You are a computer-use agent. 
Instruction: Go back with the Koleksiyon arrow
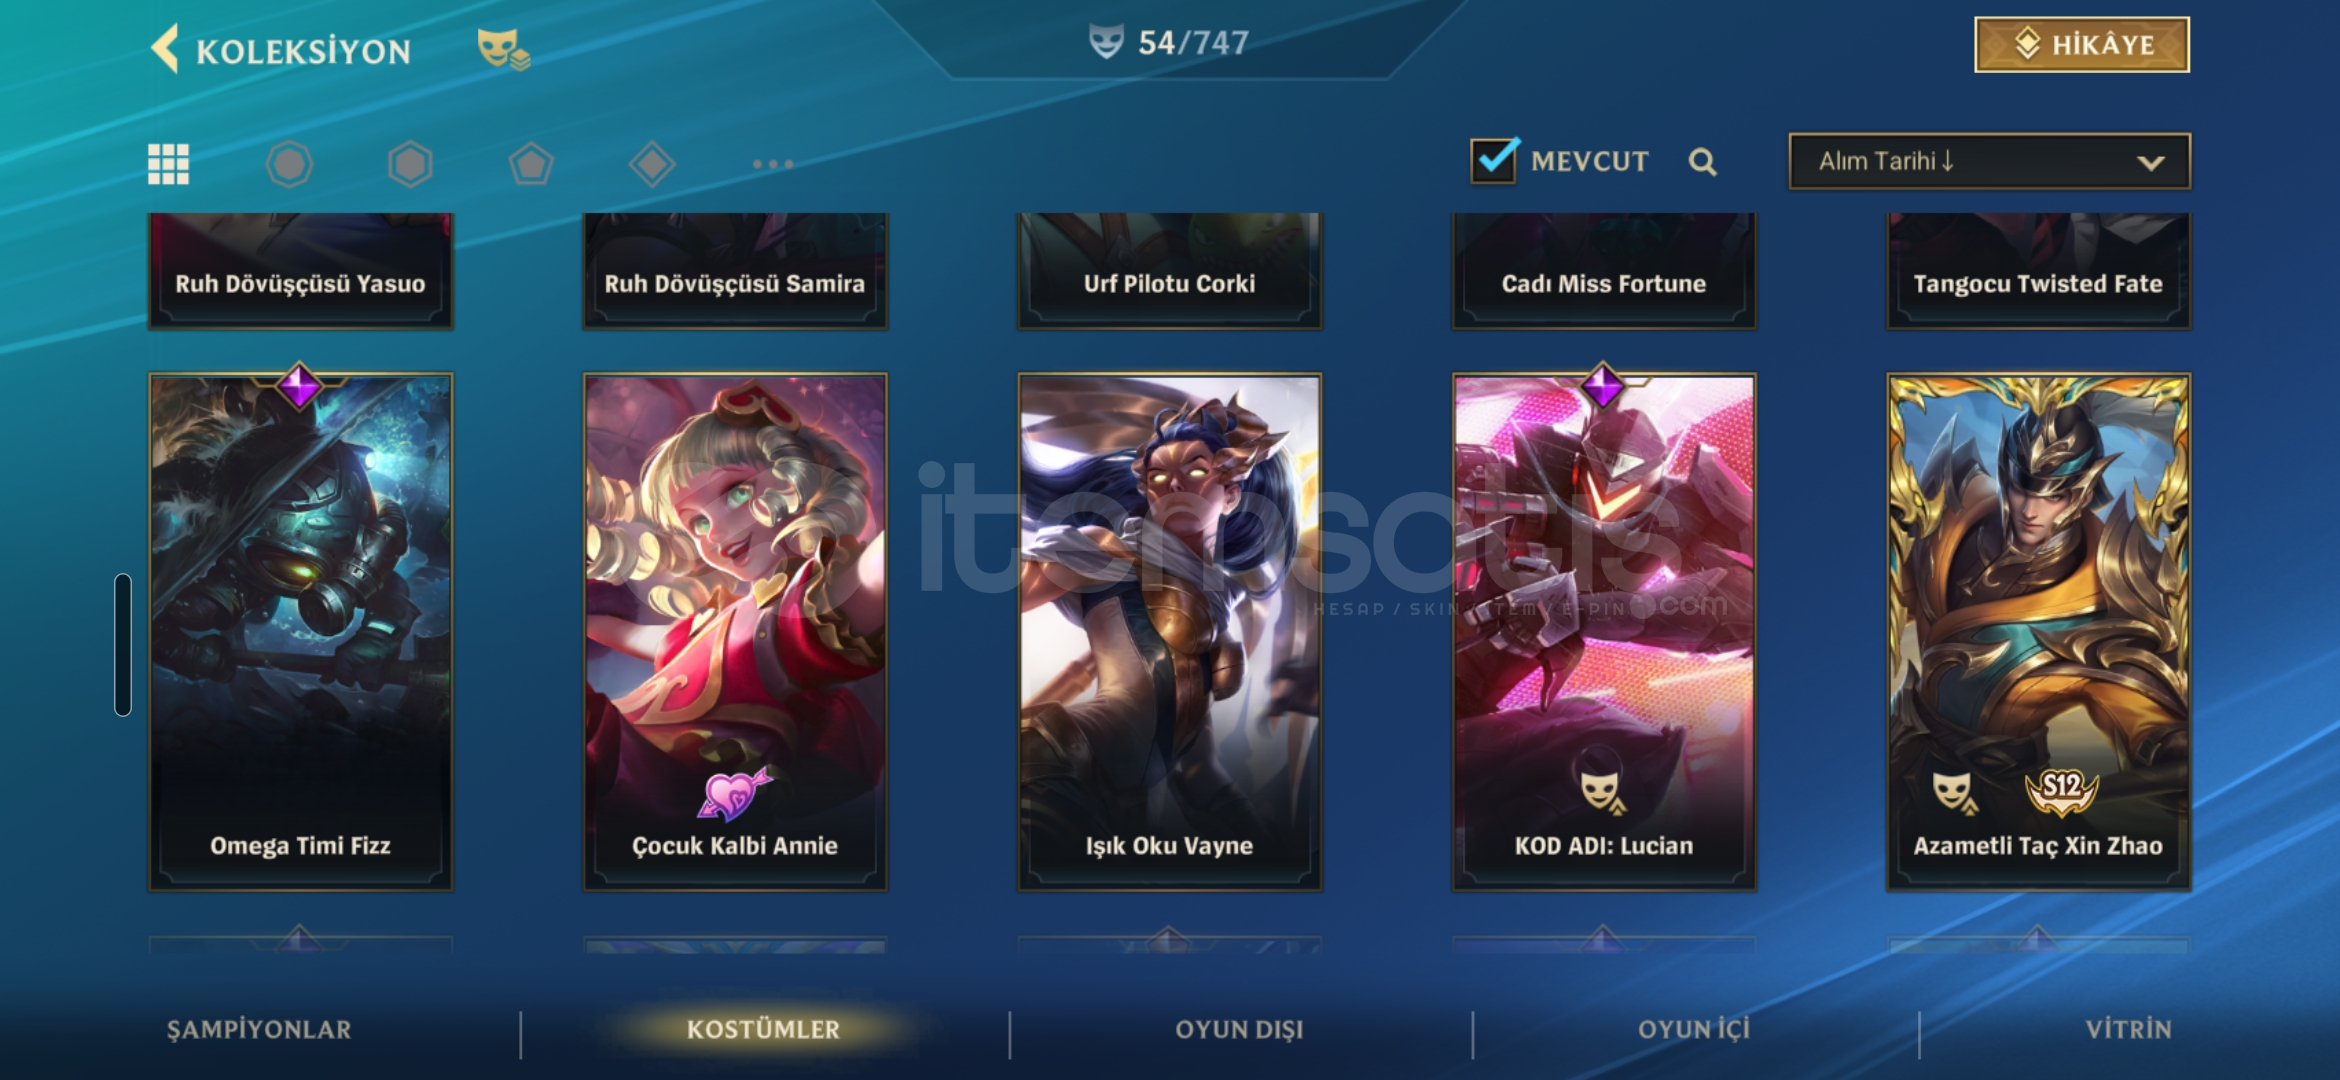click(166, 49)
